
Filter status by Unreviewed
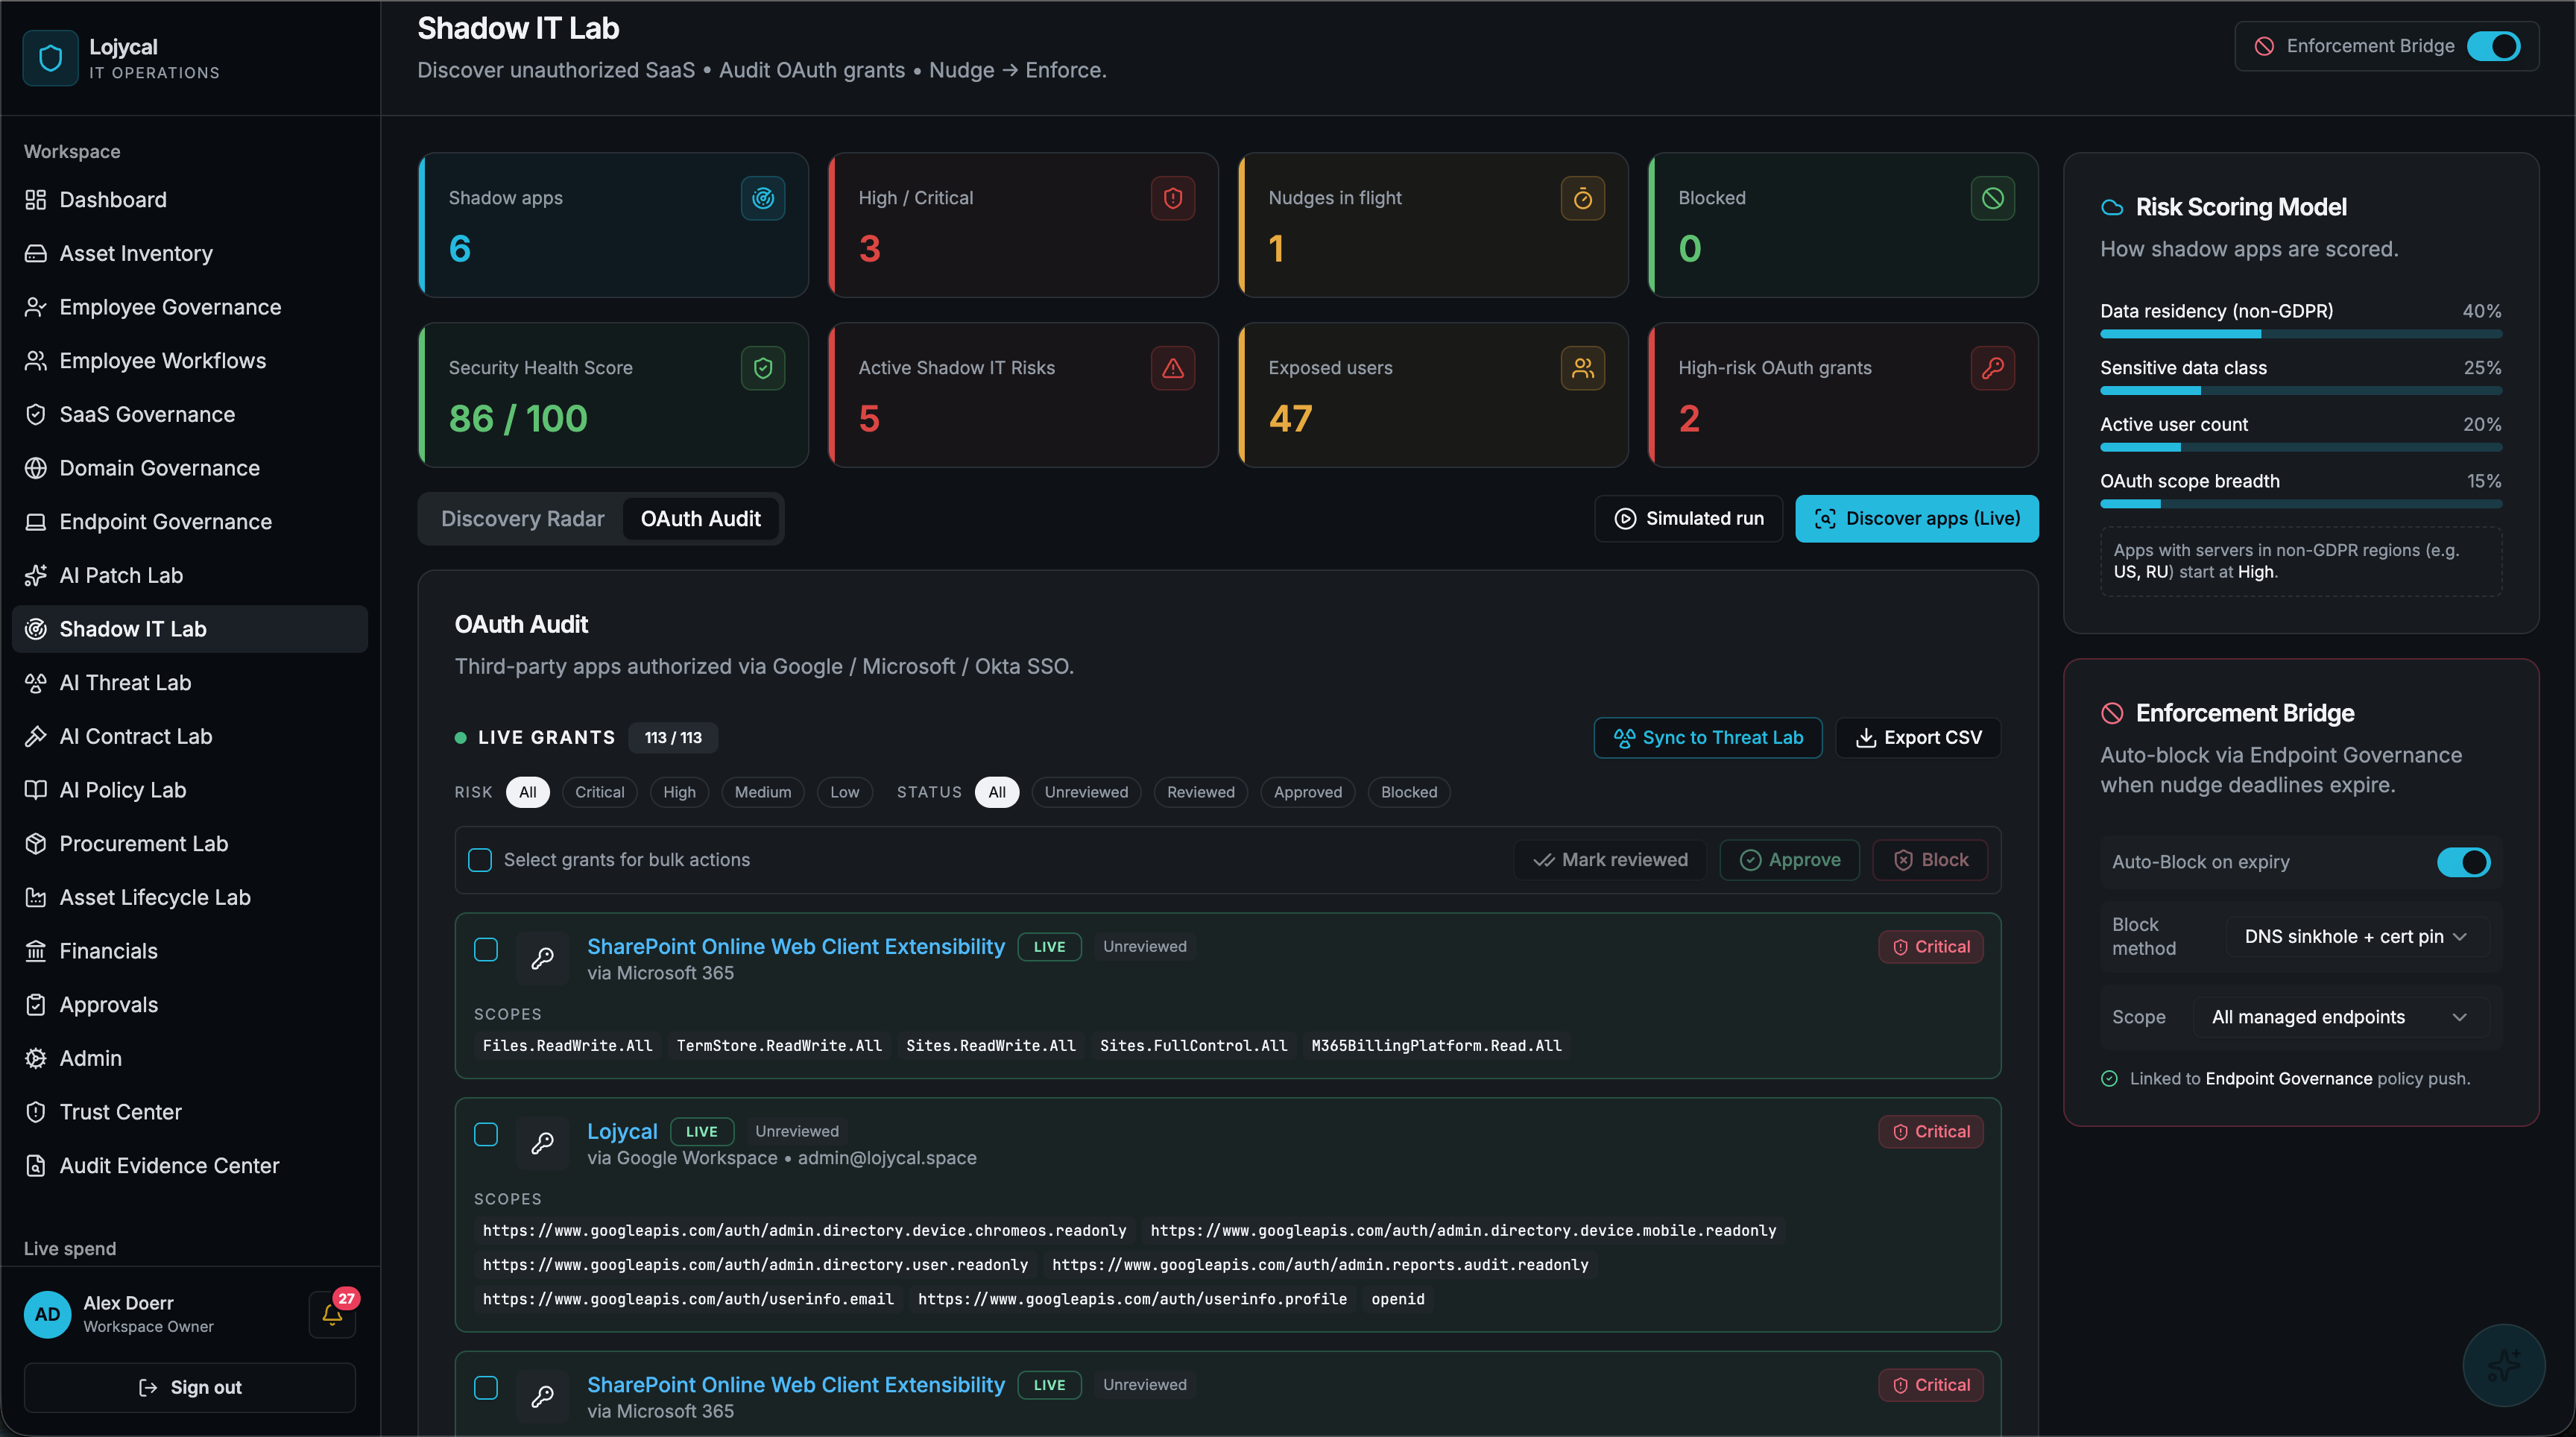(1086, 792)
